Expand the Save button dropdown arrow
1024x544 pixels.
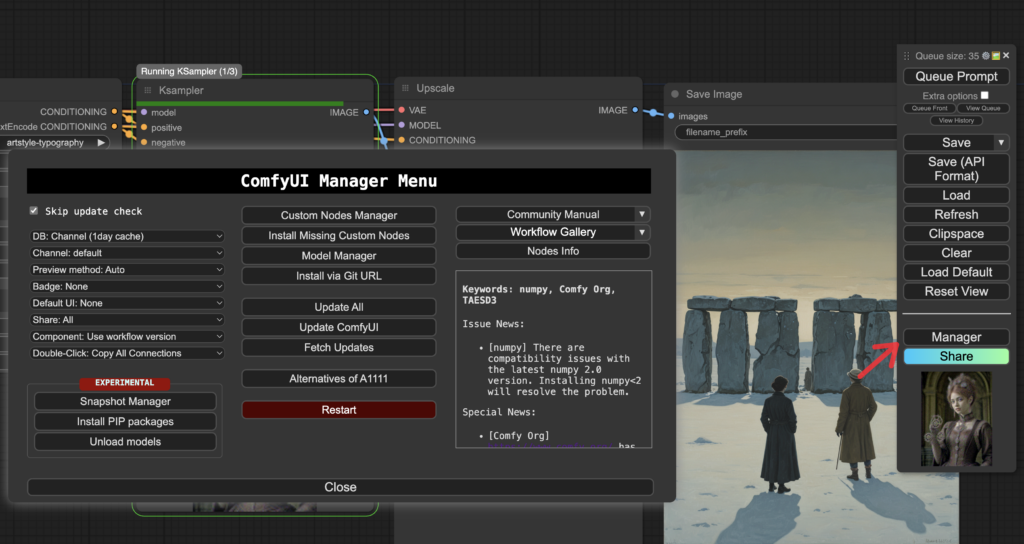(1001, 143)
